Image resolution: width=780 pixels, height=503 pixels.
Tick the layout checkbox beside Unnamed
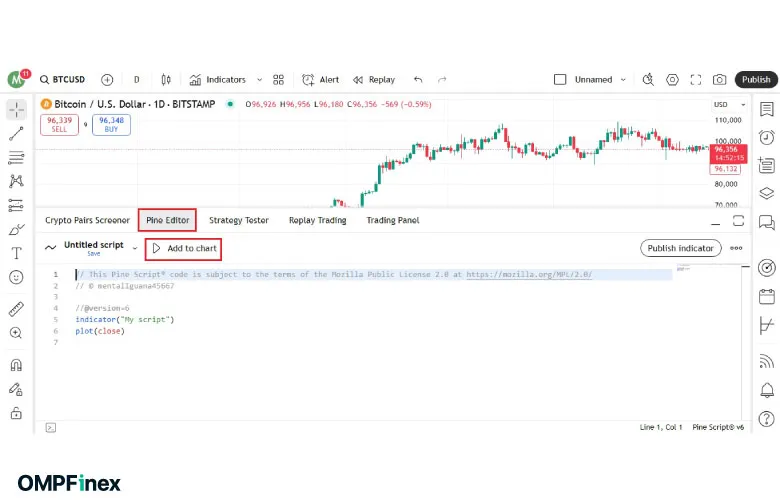(560, 80)
